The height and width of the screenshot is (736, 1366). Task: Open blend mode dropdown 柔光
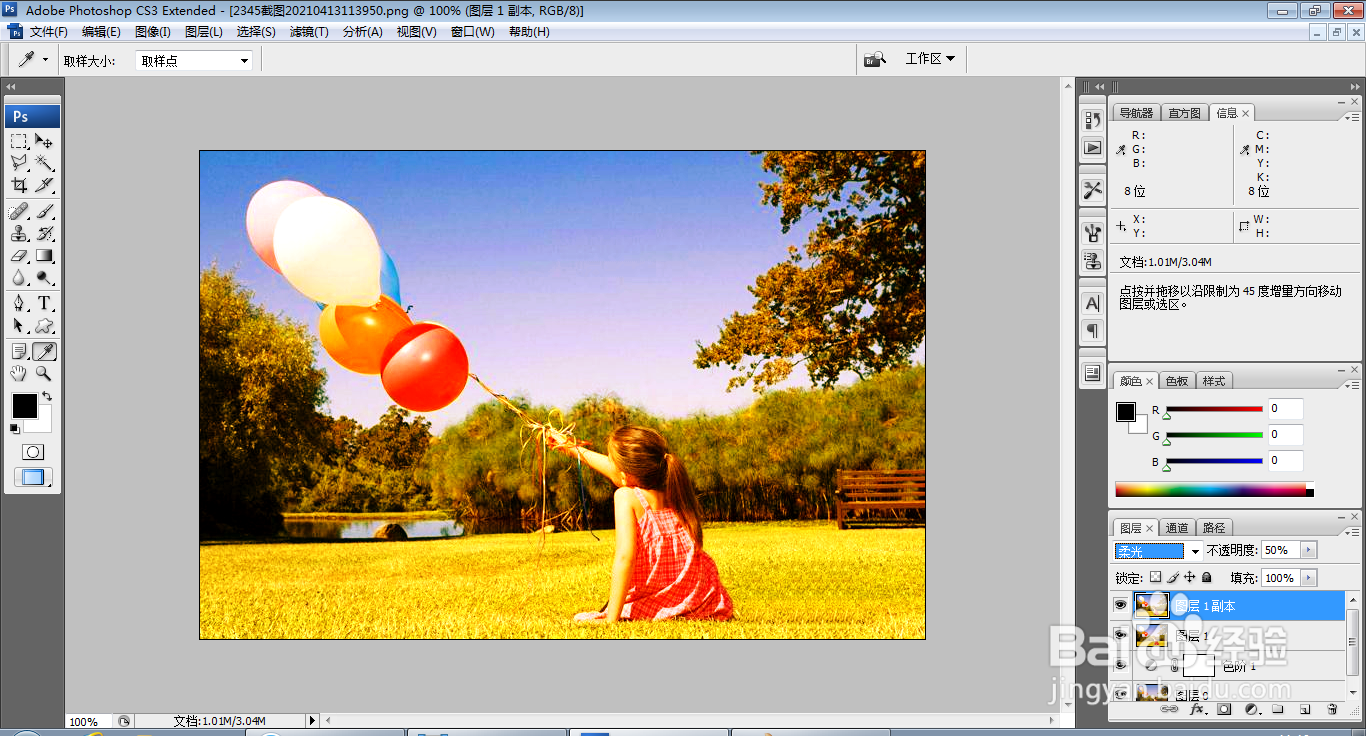click(x=1159, y=551)
